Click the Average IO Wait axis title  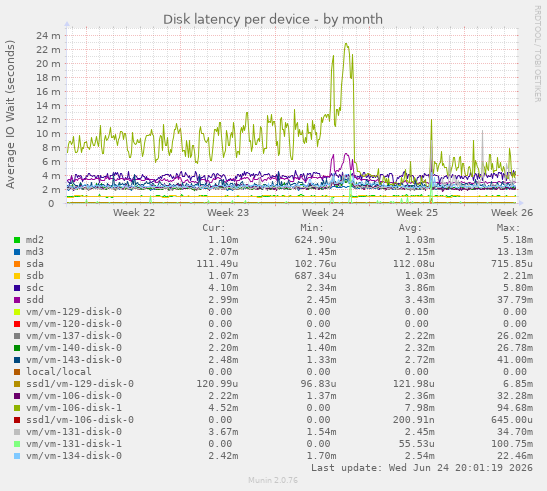10,114
